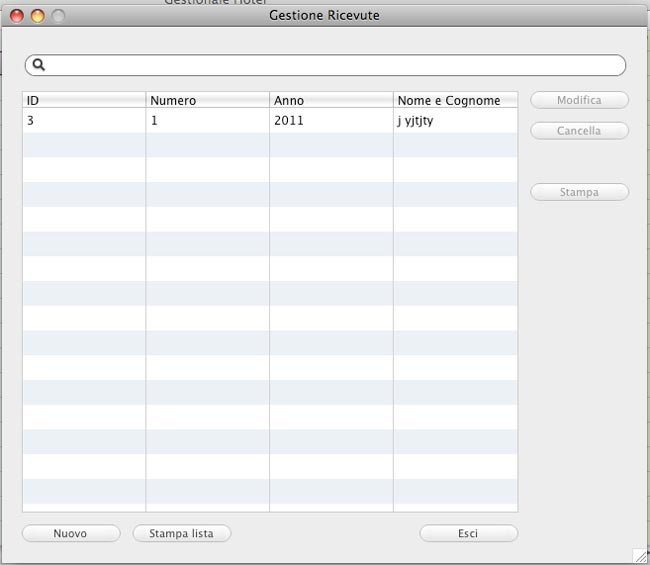Click the Cancella button
The width and height of the screenshot is (650, 565).
click(x=580, y=131)
